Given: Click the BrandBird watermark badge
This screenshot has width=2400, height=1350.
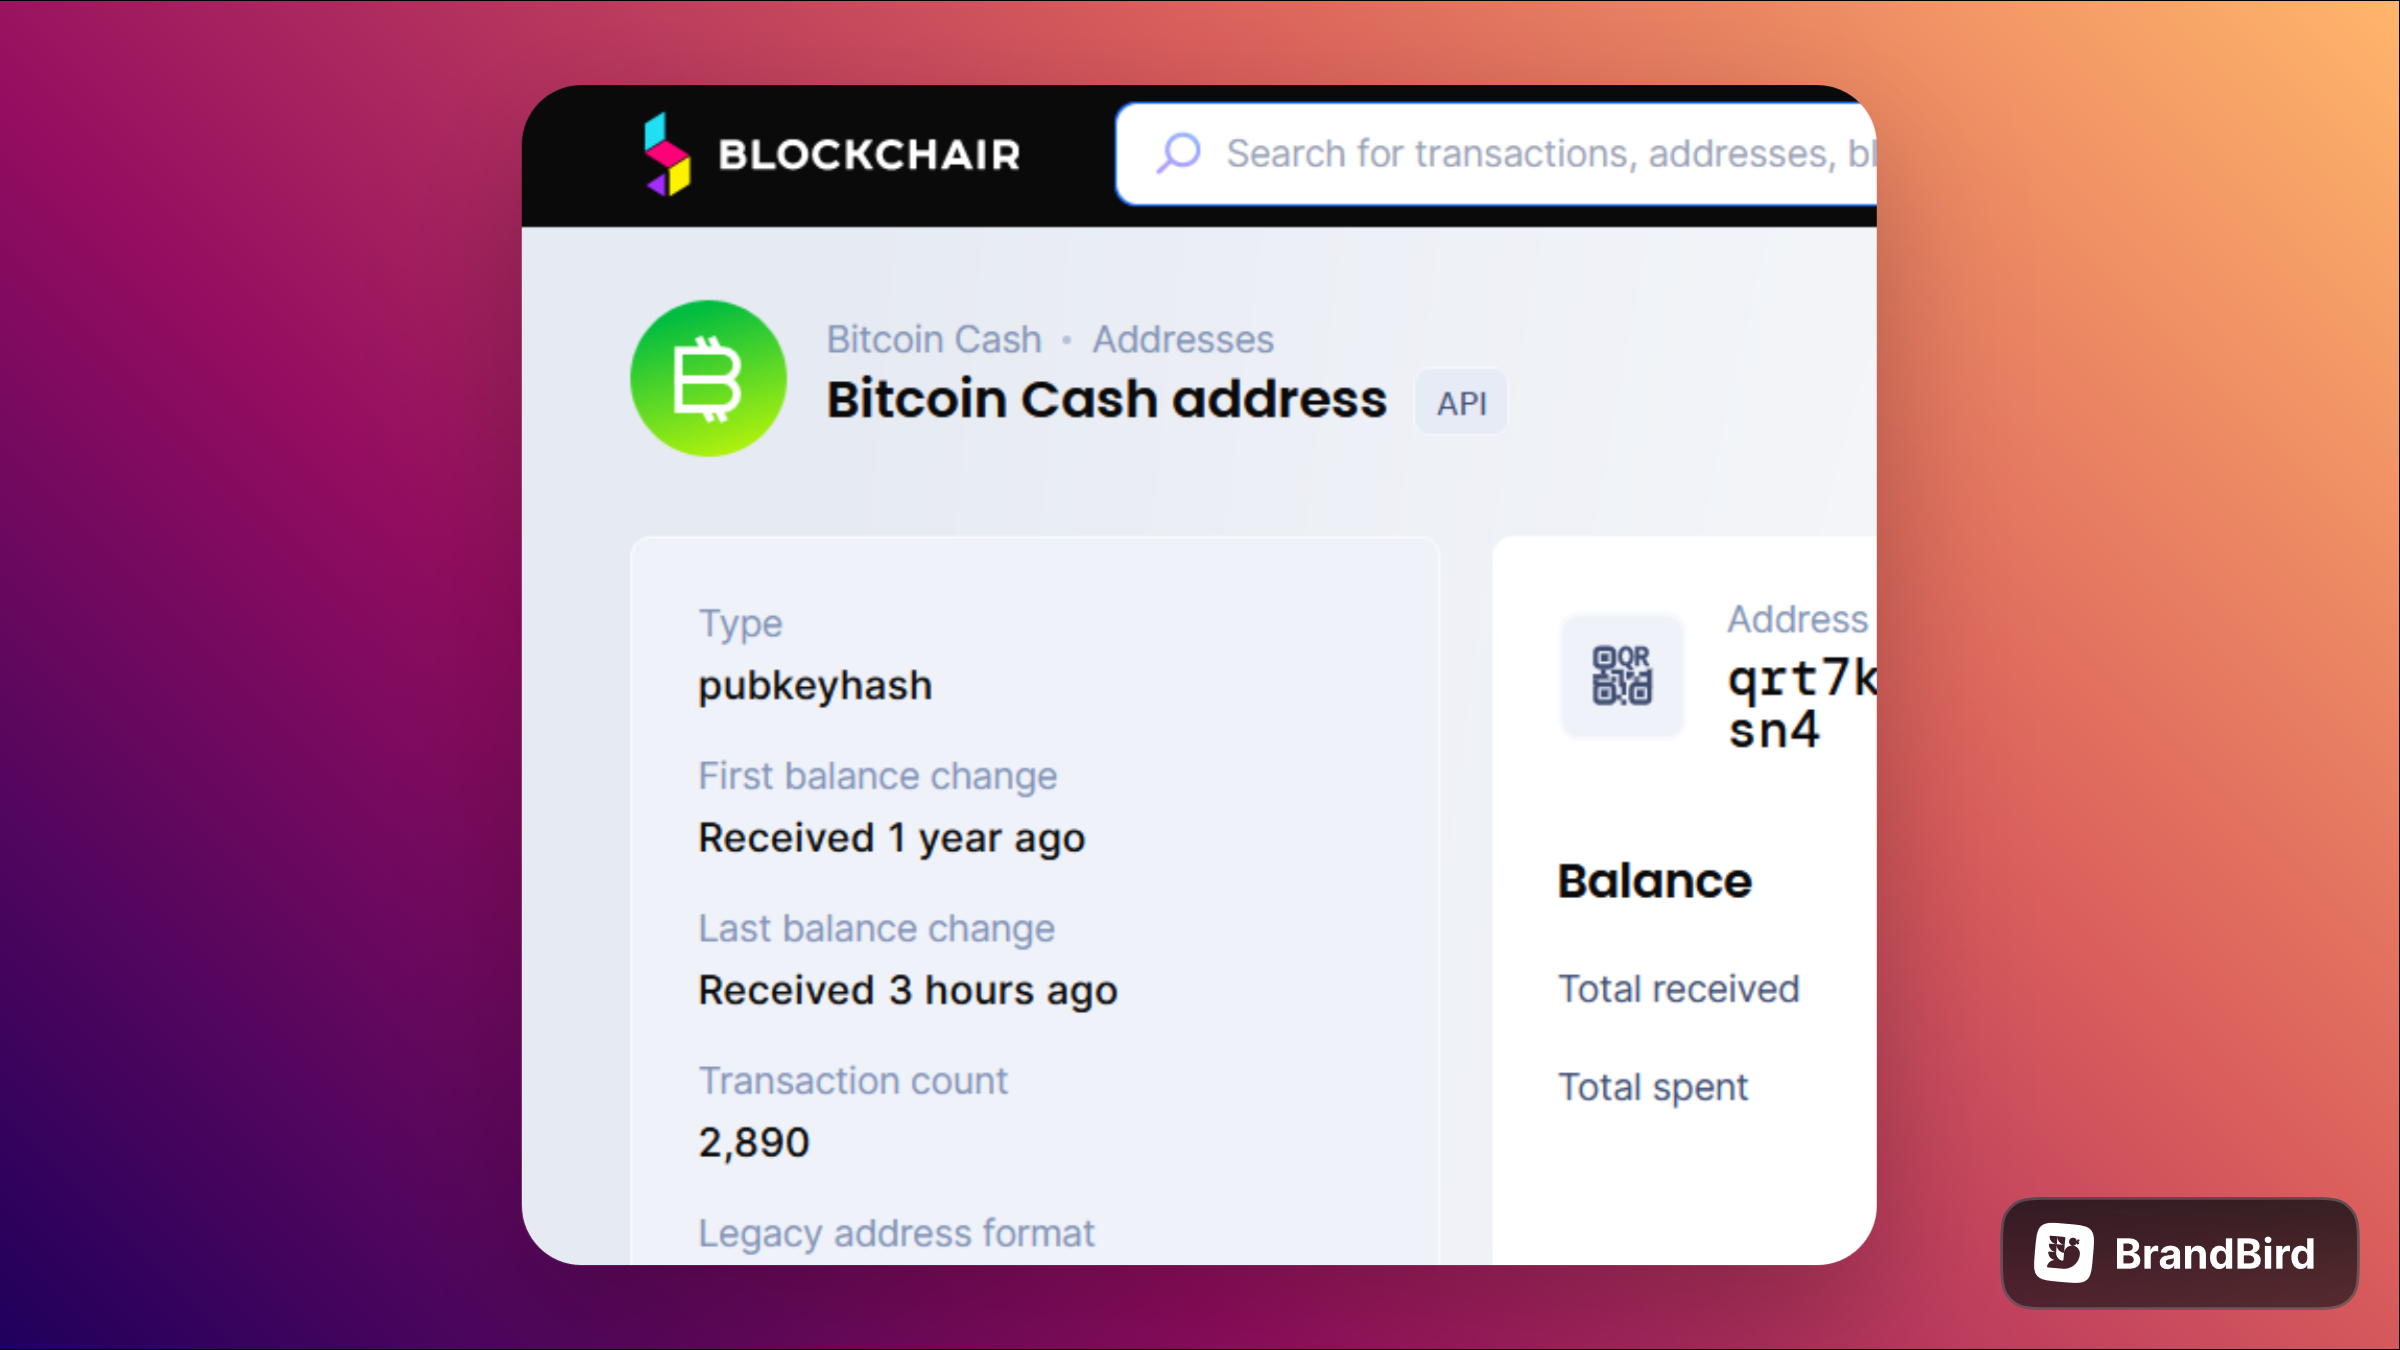Looking at the screenshot, I should (2180, 1253).
